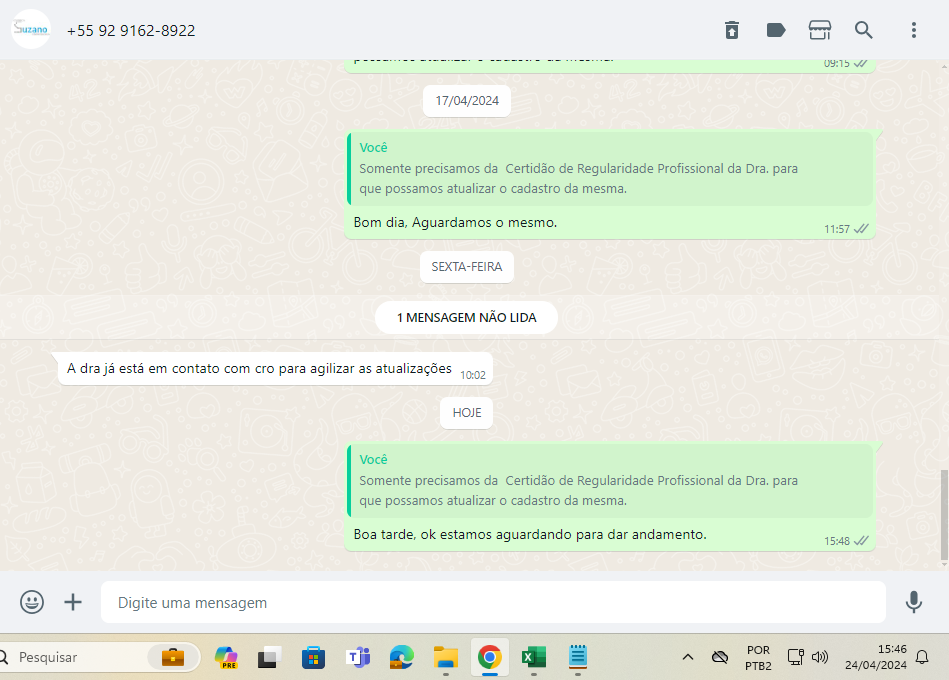The image size is (949, 680).
Task: Open the emoji picker
Action: [32, 602]
